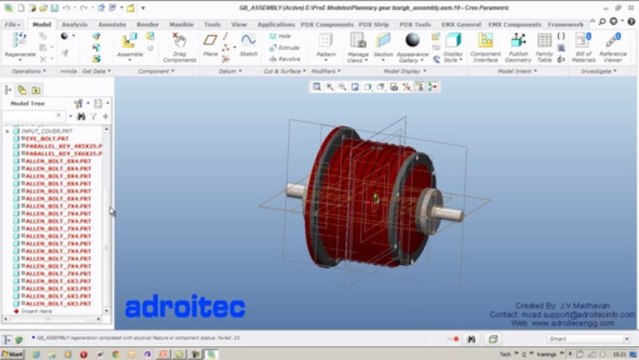This screenshot has width=639, height=360.
Task: Click Repaint icon in graphics toolbar
Action: pyautogui.click(x=355, y=87)
